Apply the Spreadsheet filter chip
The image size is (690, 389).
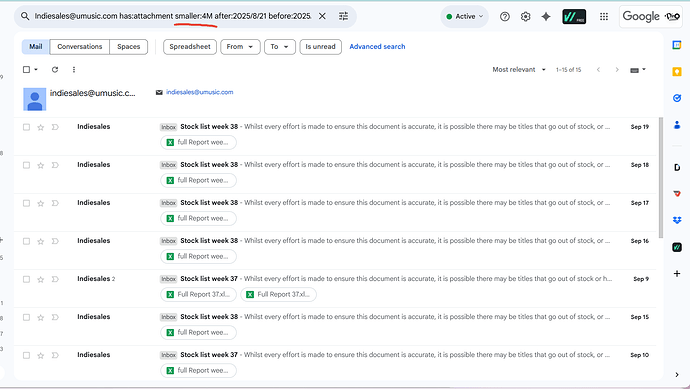click(190, 47)
